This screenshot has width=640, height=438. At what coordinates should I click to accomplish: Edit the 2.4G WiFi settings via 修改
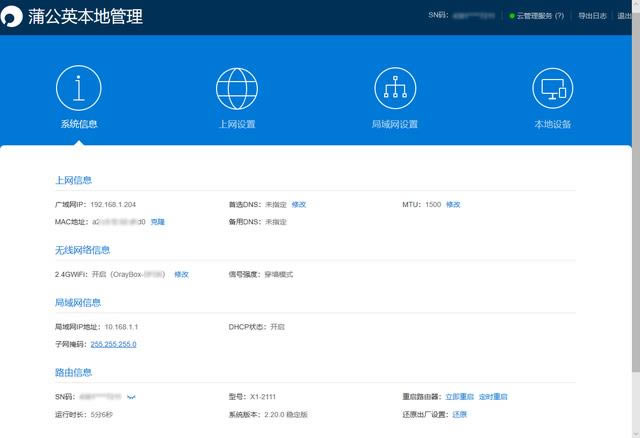click(x=181, y=274)
